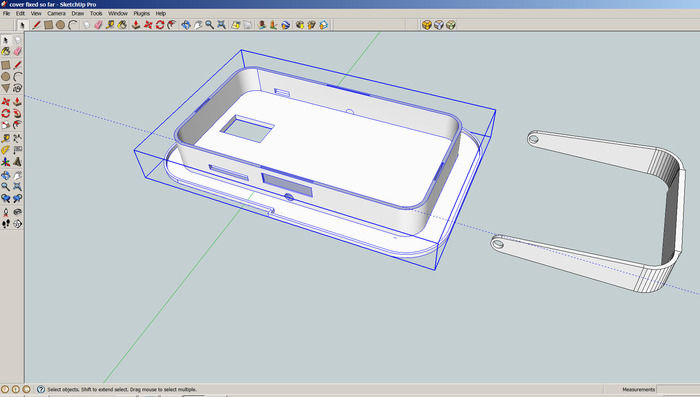Pick the Circle tool in top toolbar
Screen dimensions: 700x397
coord(60,25)
